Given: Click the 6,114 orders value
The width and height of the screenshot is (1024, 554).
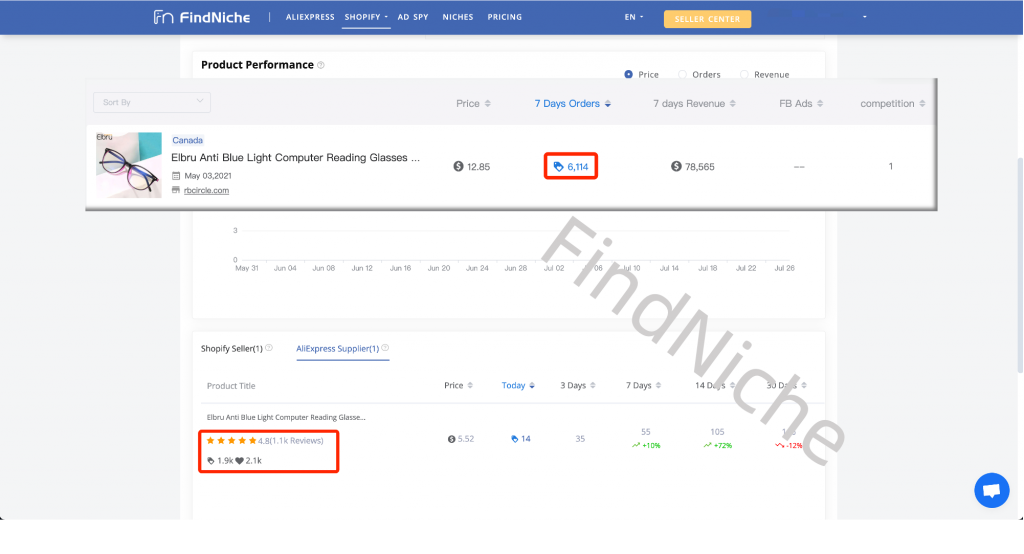Looking at the screenshot, I should [x=578, y=167].
